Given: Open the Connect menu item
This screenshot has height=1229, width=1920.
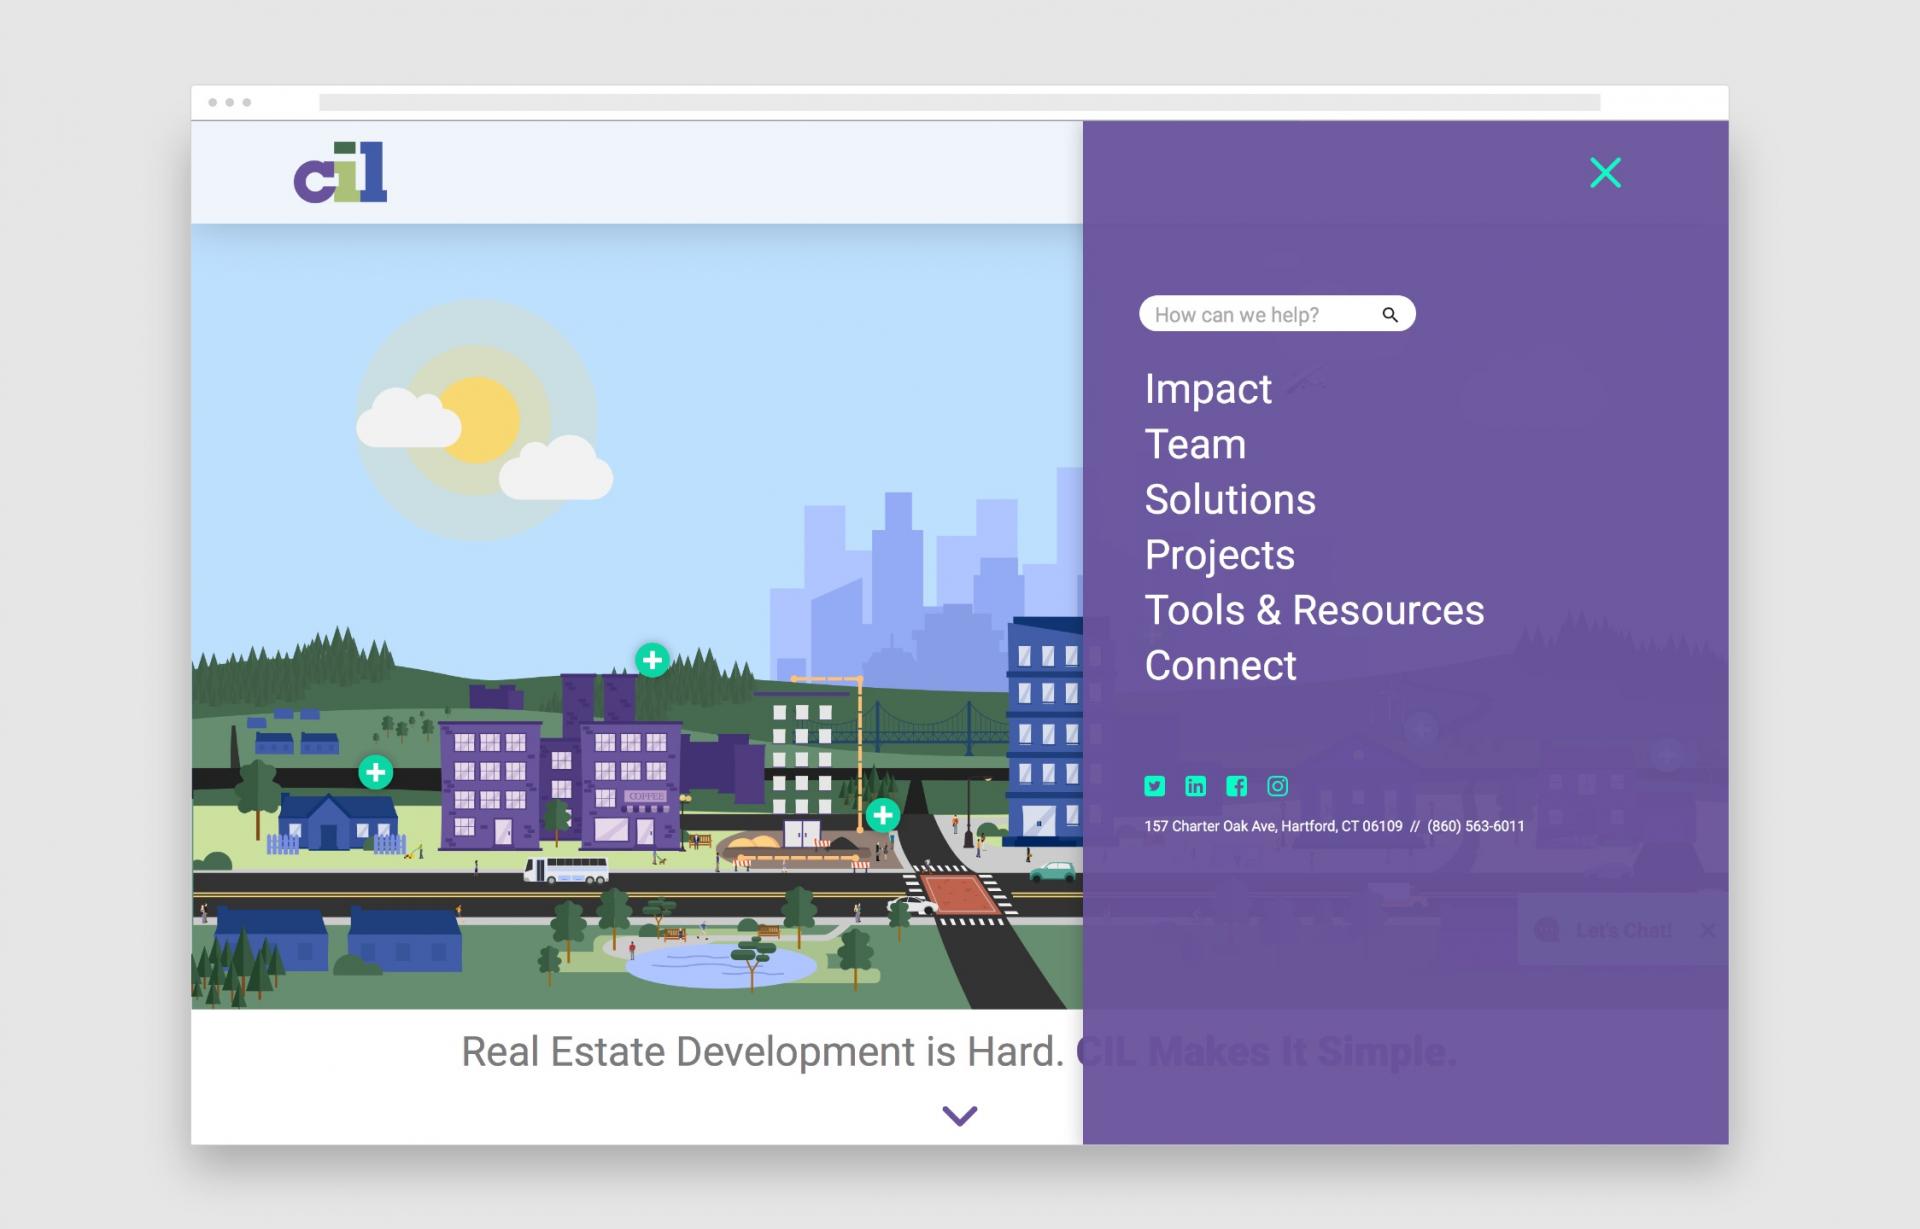Looking at the screenshot, I should coord(1220,665).
